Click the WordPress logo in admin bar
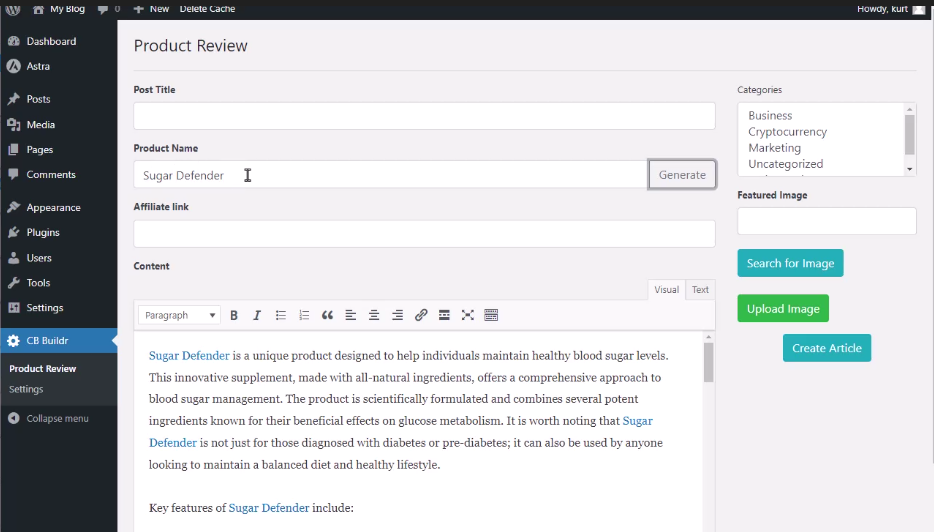934x532 pixels. tap(13, 9)
